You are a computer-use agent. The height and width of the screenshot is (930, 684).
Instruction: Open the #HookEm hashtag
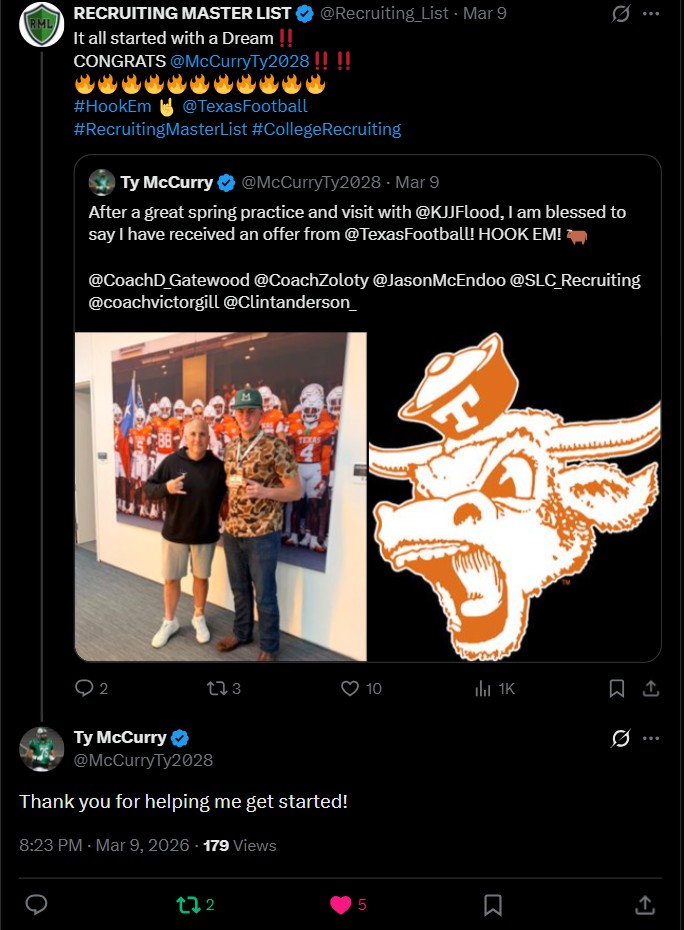coord(108,106)
